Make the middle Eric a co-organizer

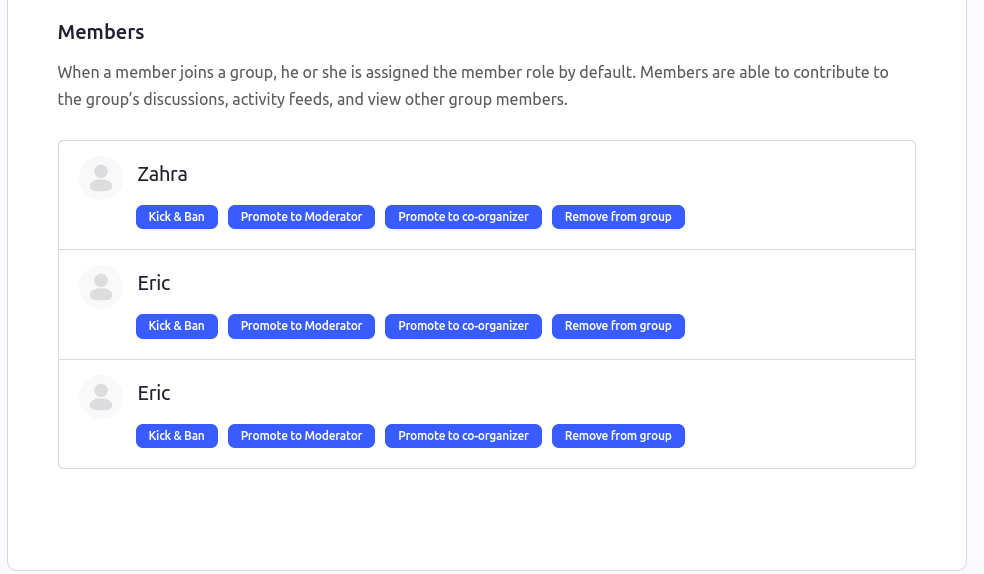tap(463, 326)
